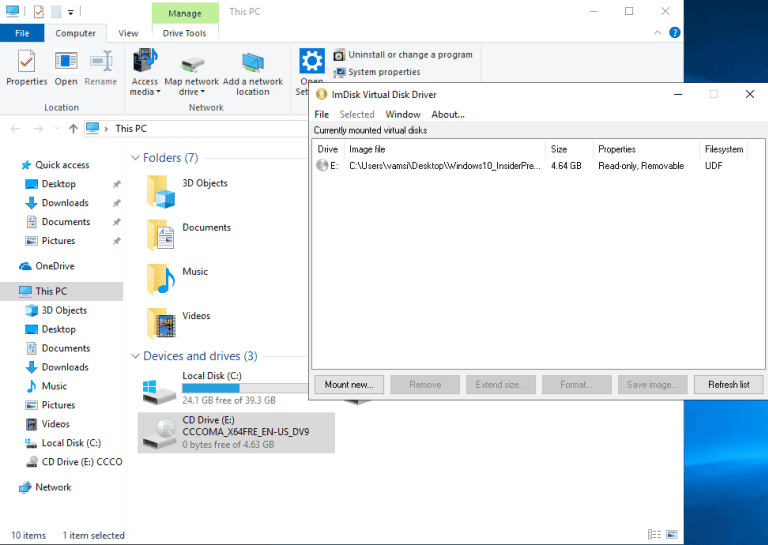Viewport: 768px width, 545px height.
Task: Click the Remove button in ImDisk
Action: tap(425, 385)
